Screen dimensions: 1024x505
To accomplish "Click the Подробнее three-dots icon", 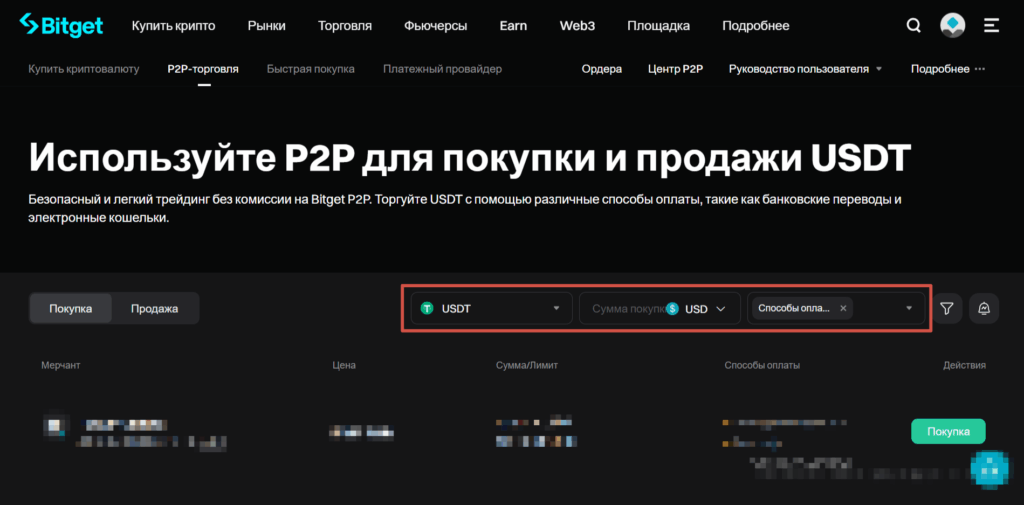I will coord(980,69).
